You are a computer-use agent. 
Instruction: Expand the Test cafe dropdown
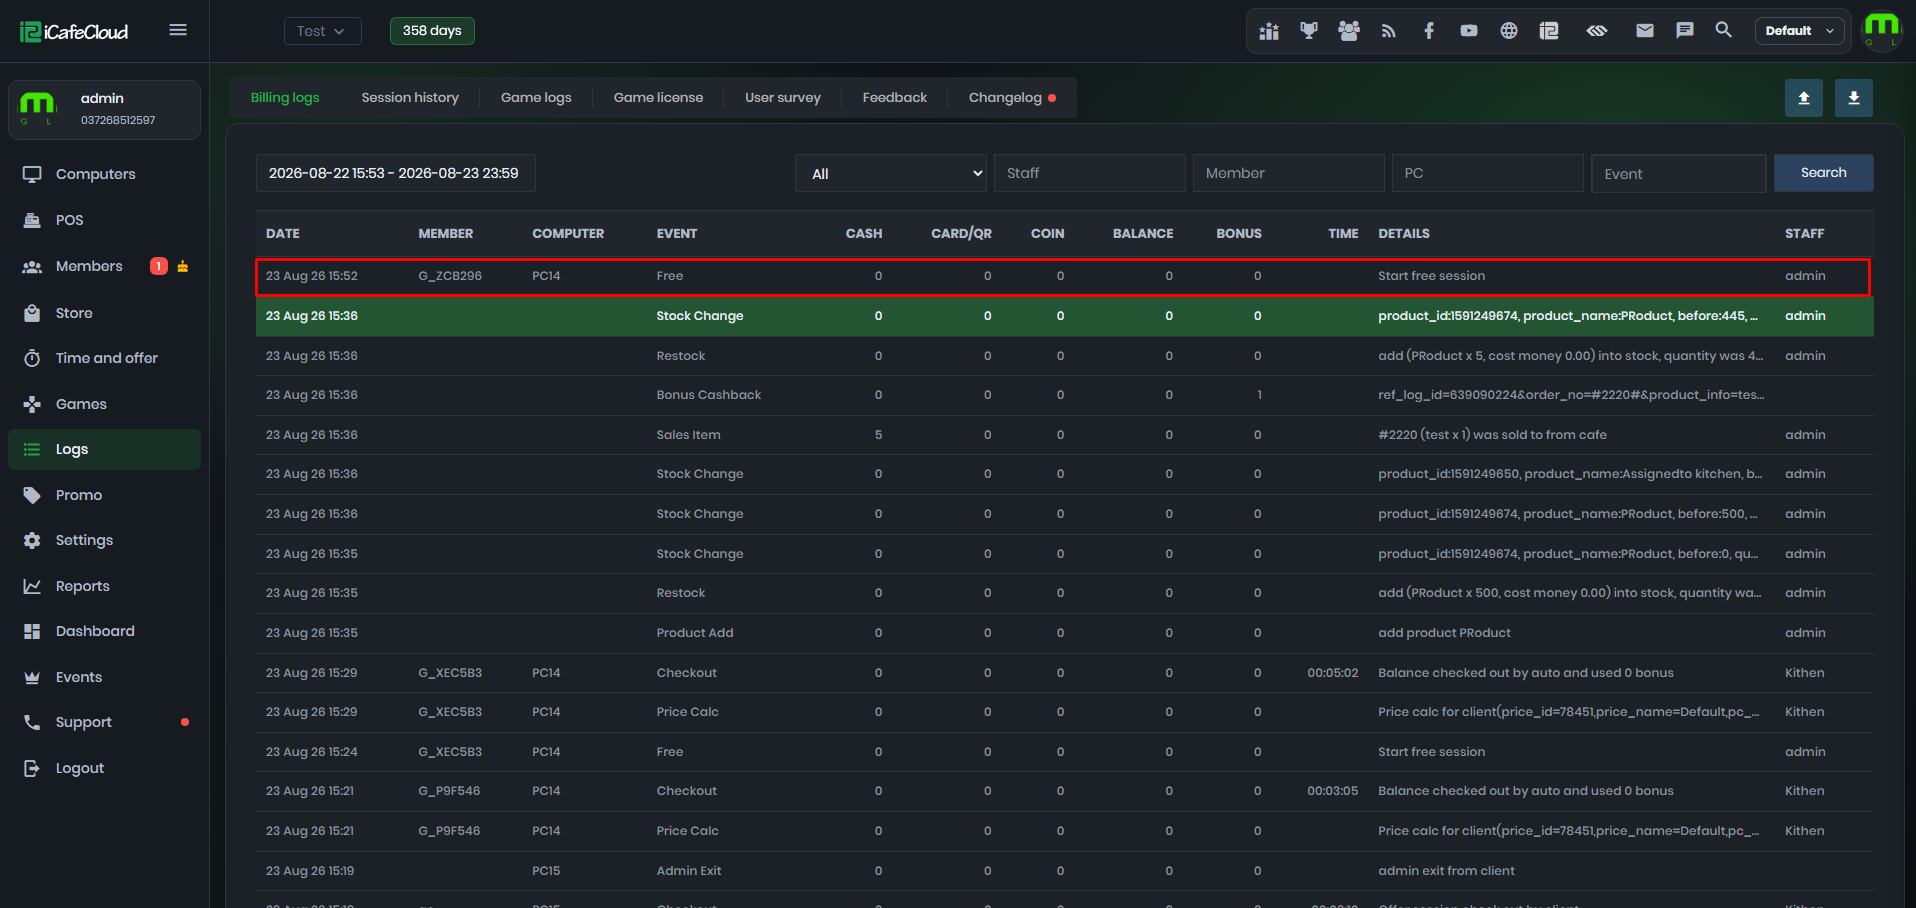click(322, 31)
